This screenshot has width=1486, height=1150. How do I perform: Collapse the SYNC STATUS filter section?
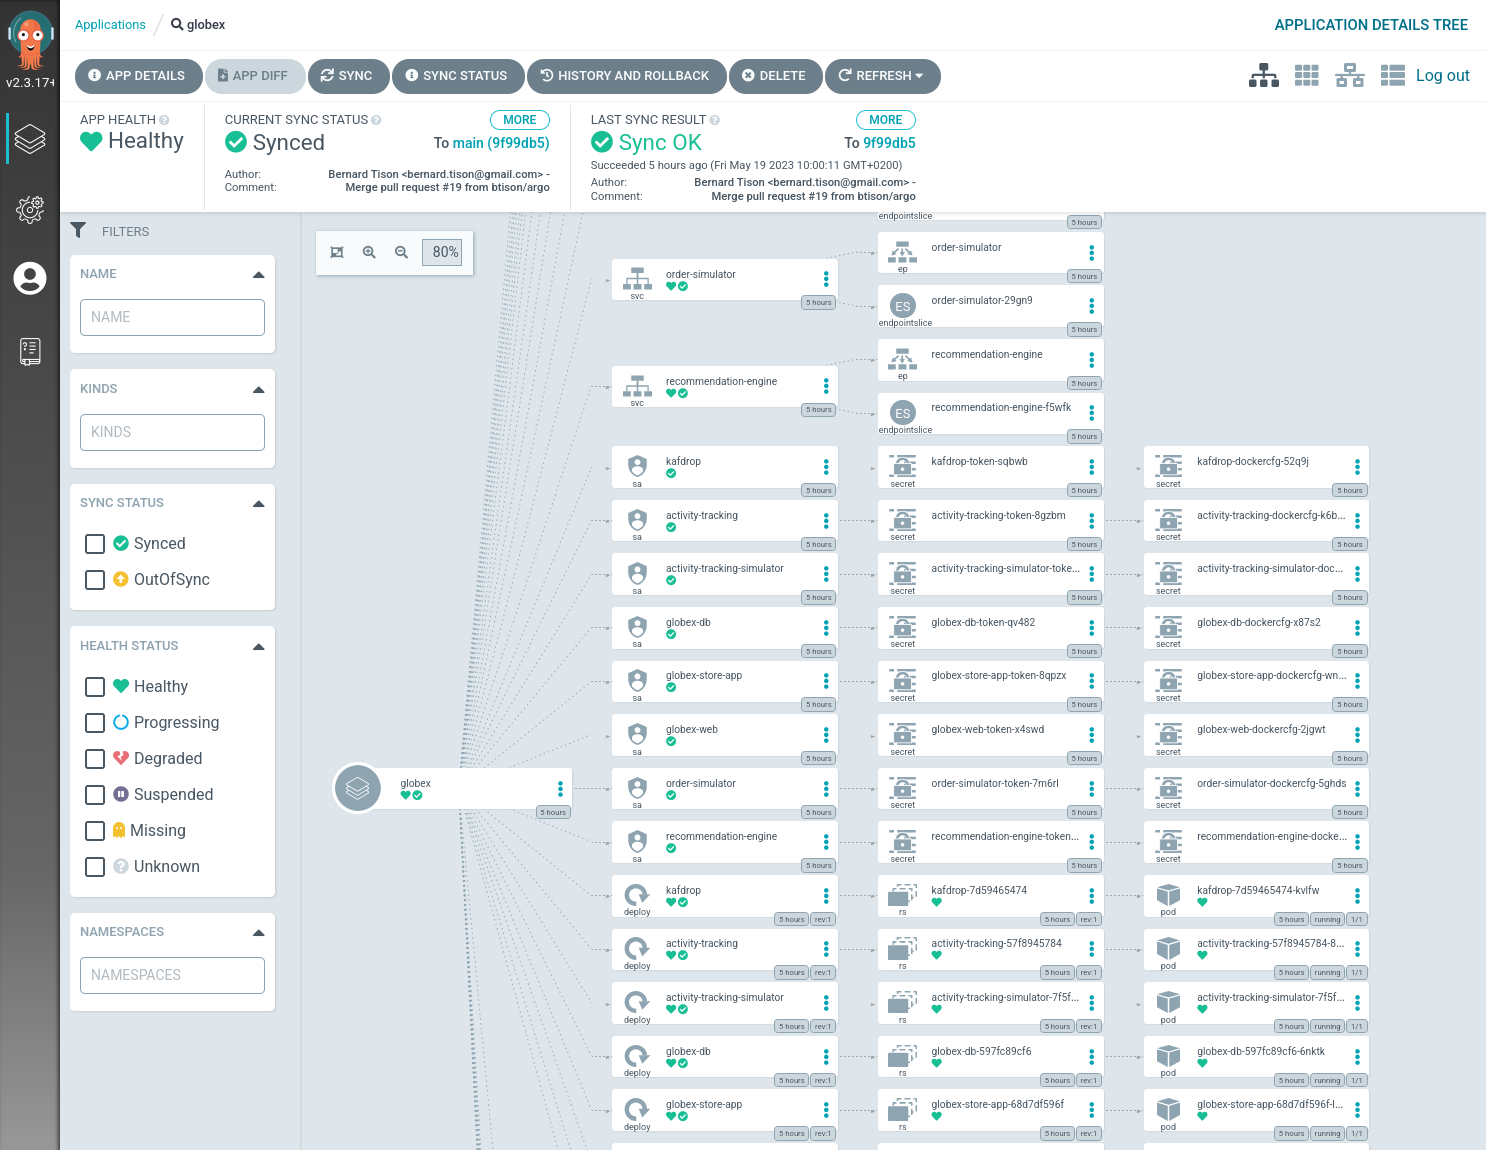click(x=259, y=504)
